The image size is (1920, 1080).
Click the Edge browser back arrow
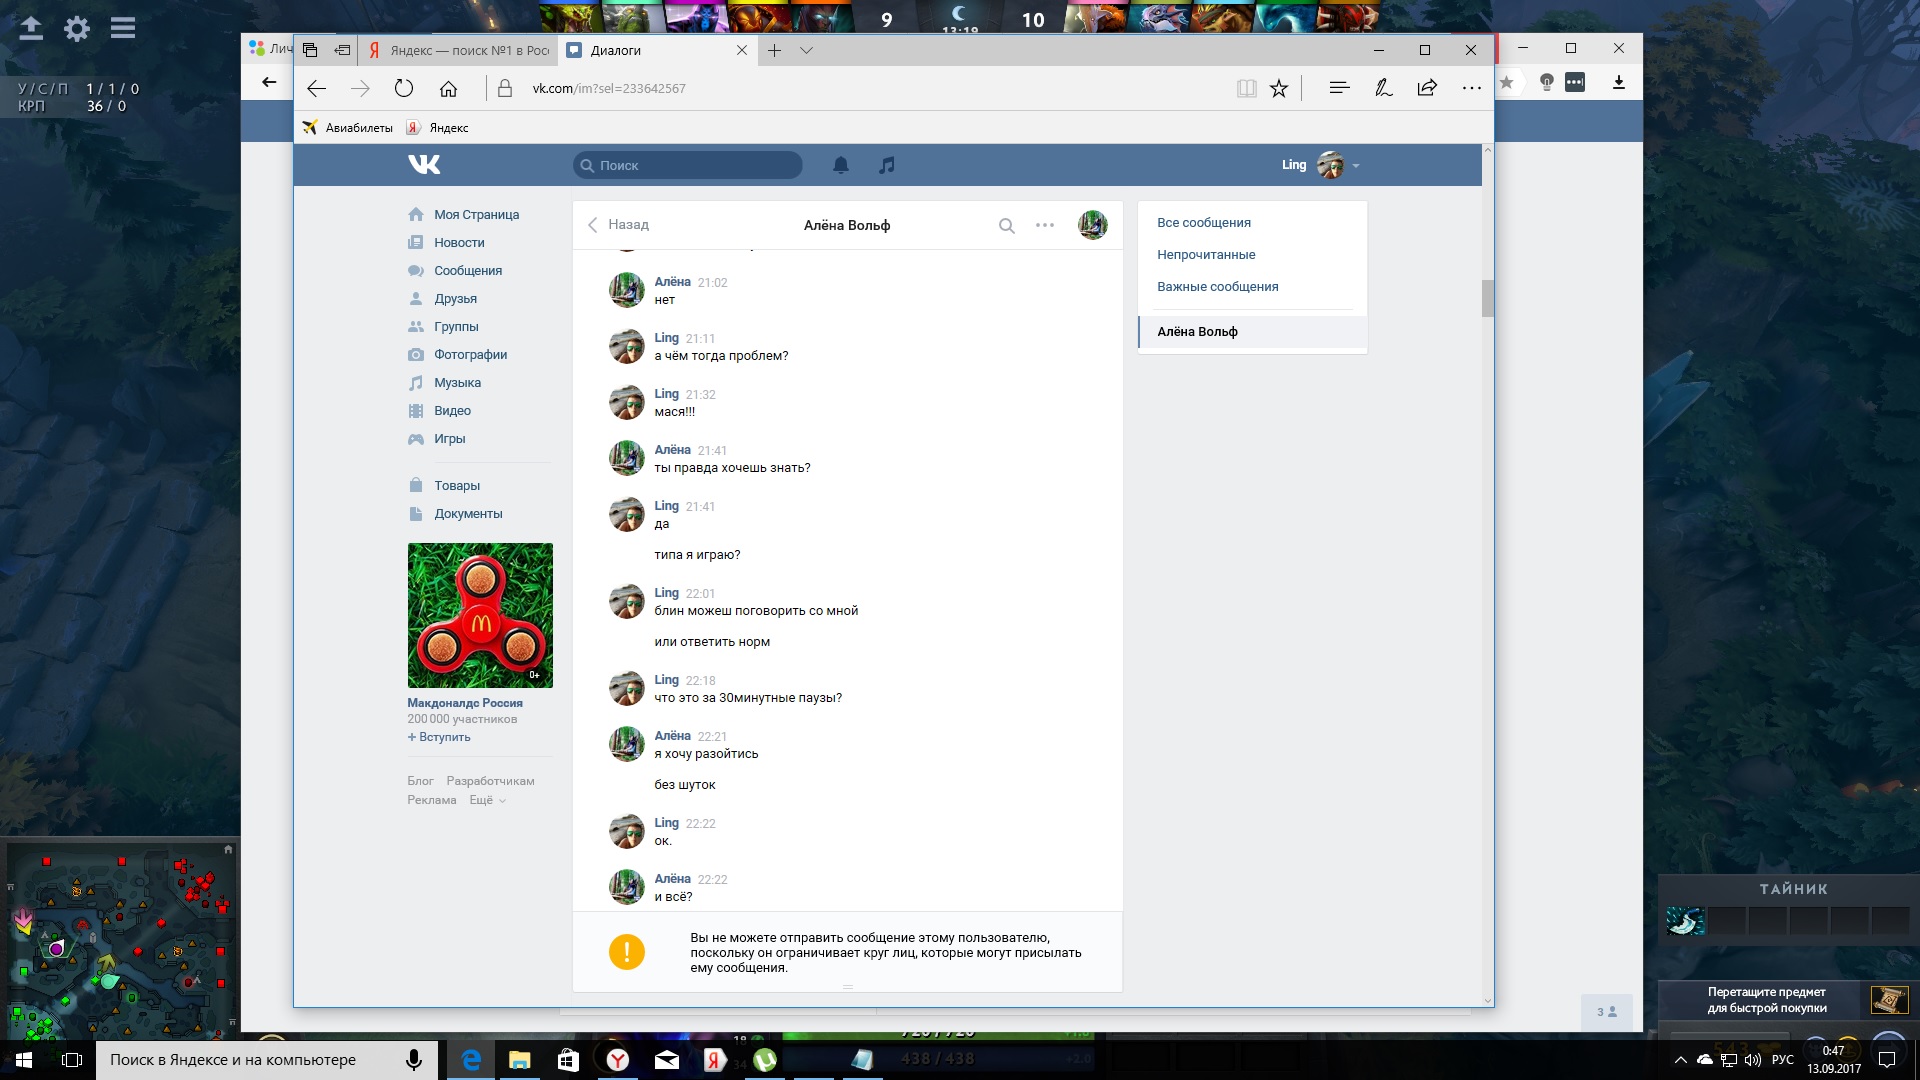coord(317,89)
